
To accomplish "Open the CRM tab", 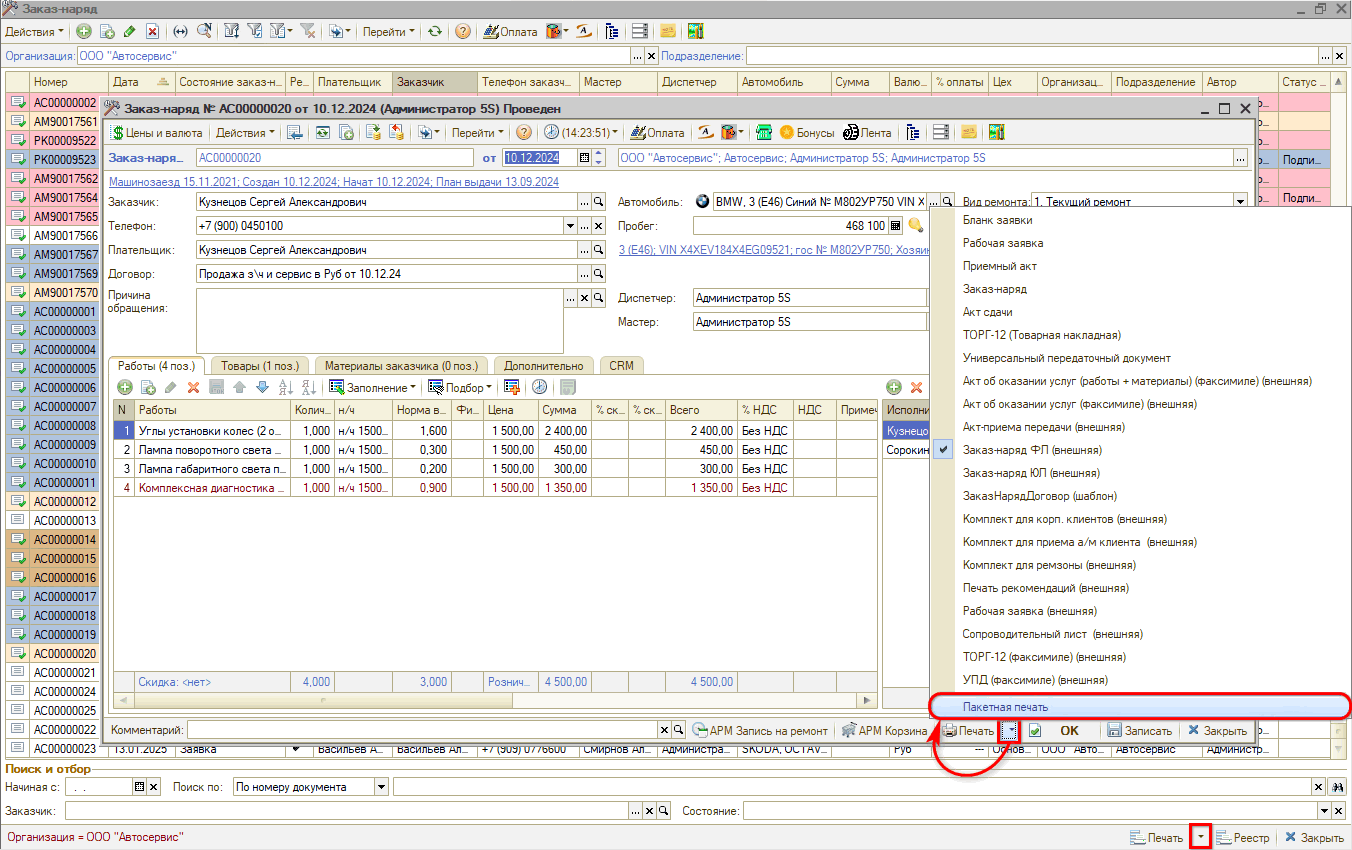I will (x=621, y=366).
